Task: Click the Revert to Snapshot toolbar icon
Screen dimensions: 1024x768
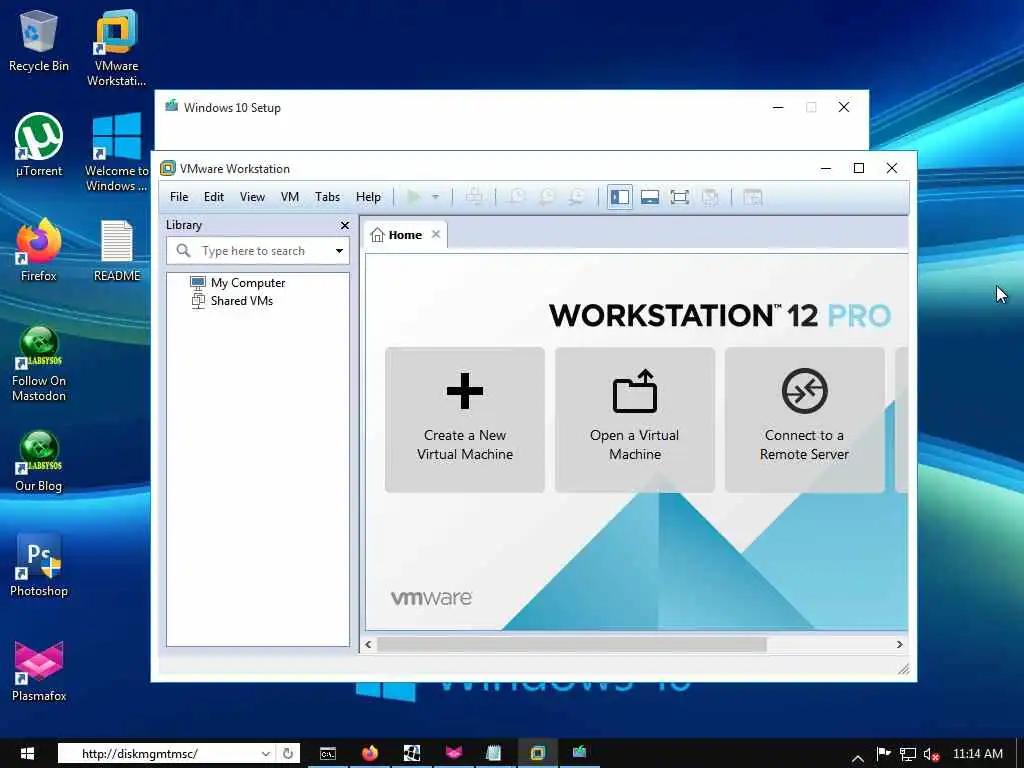Action: (547, 197)
